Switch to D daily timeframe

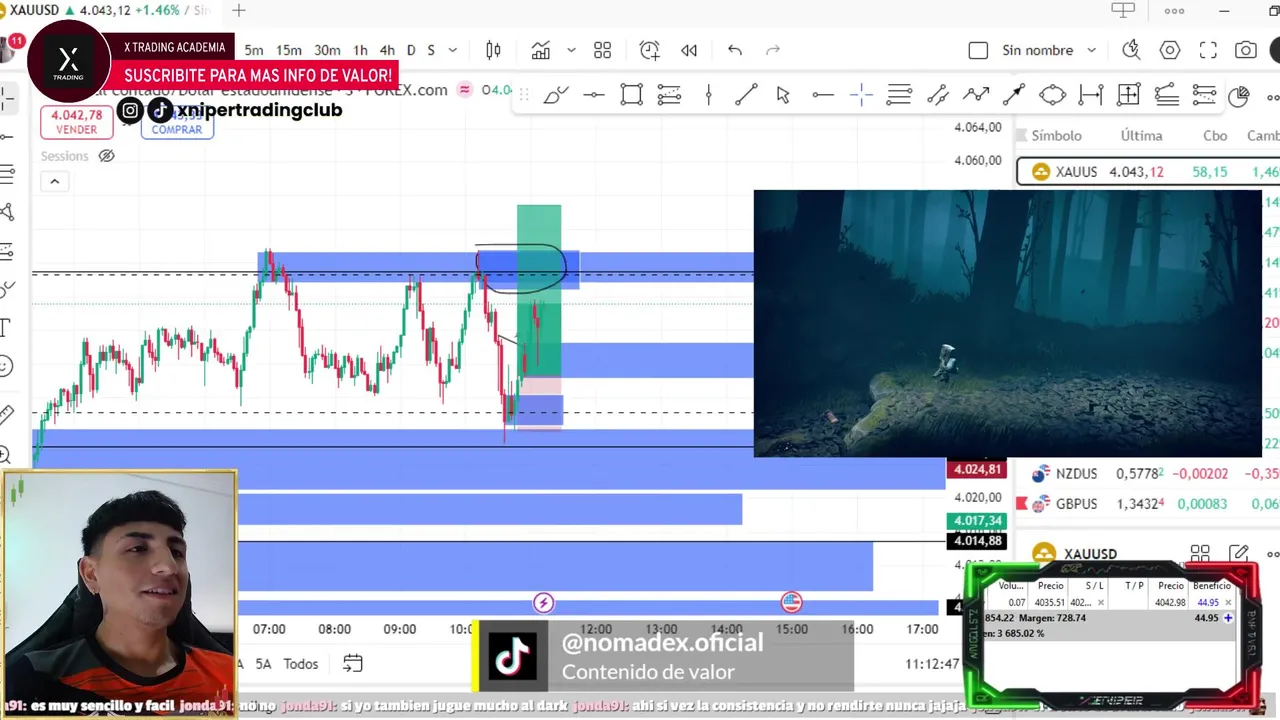point(411,50)
